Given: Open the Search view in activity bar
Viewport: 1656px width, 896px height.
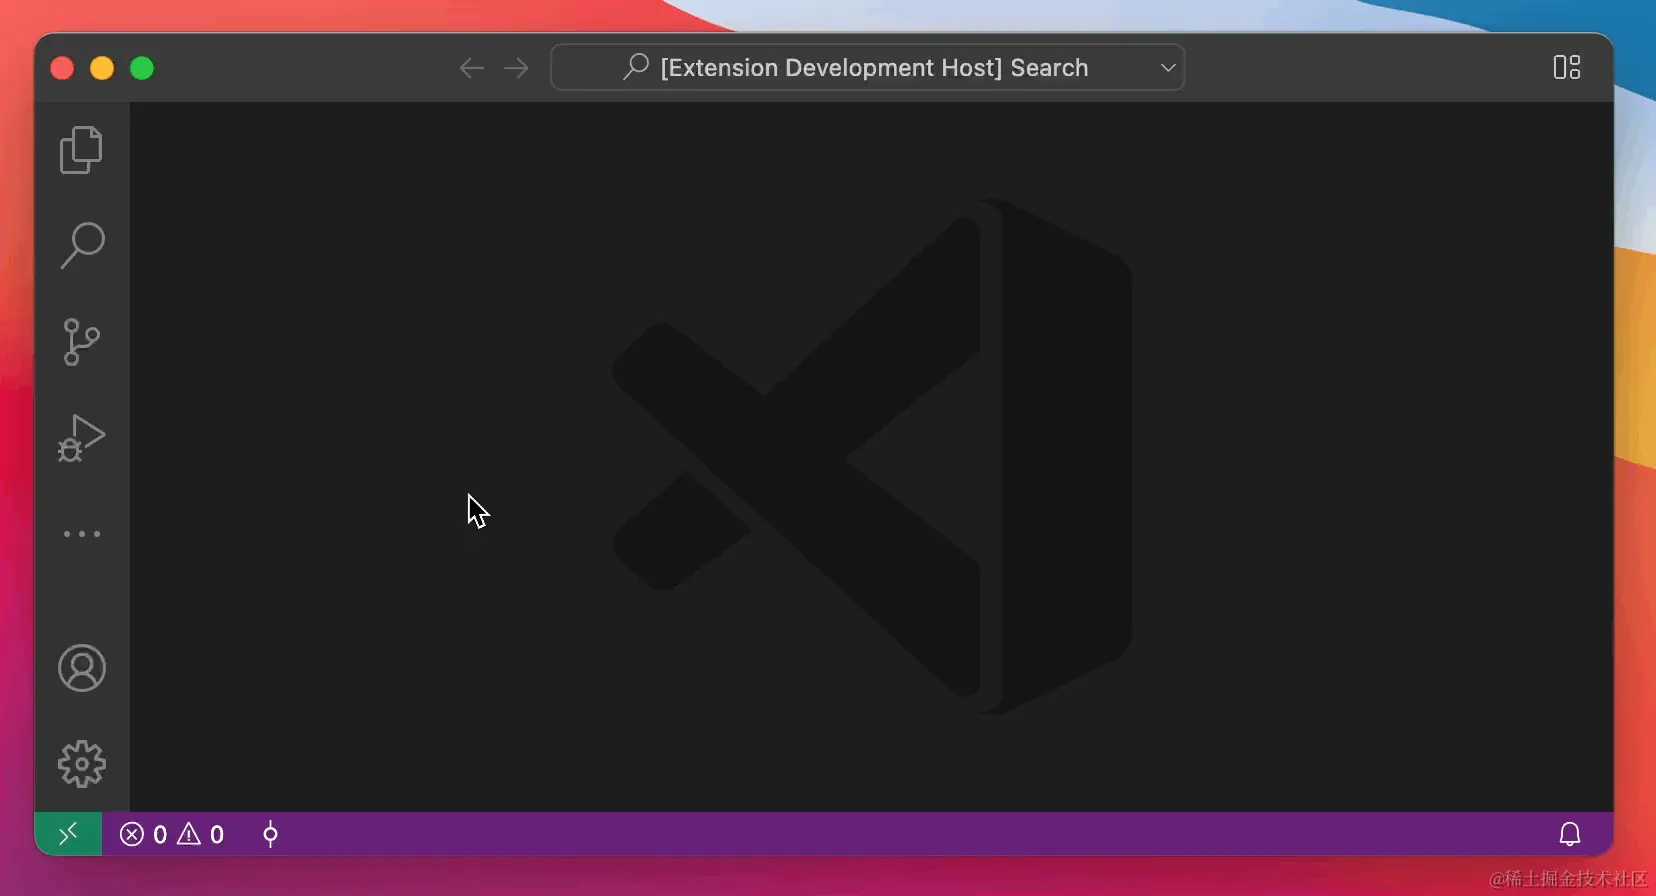Looking at the screenshot, I should pyautogui.click(x=81, y=245).
